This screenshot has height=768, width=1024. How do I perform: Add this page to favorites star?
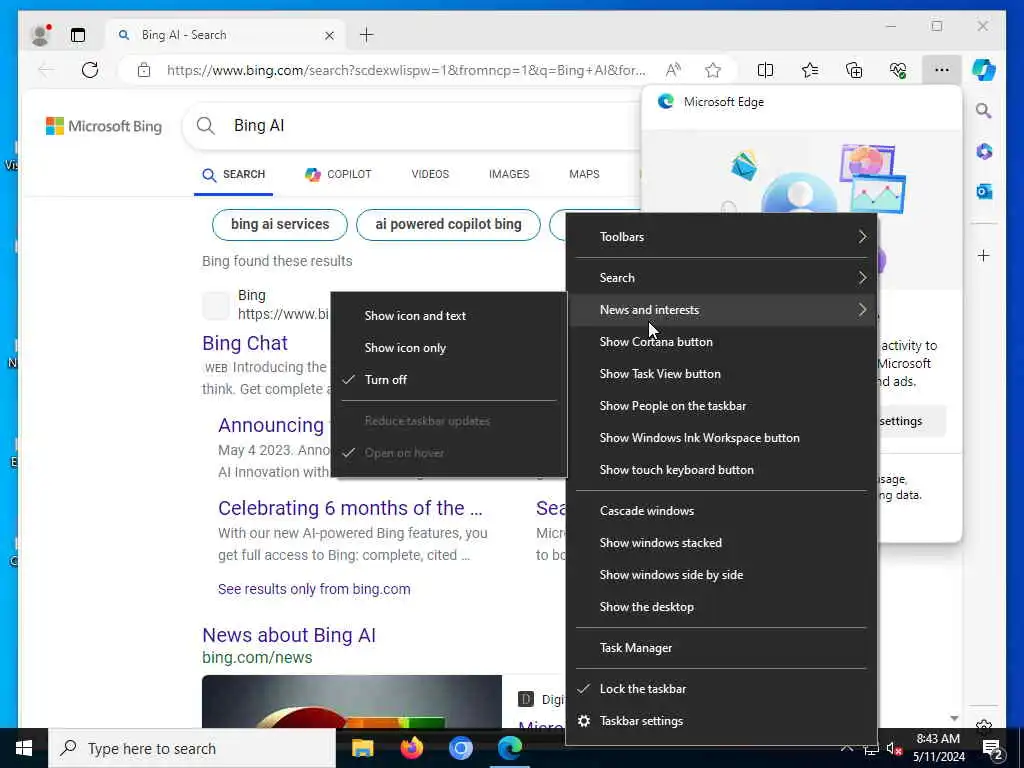712,70
